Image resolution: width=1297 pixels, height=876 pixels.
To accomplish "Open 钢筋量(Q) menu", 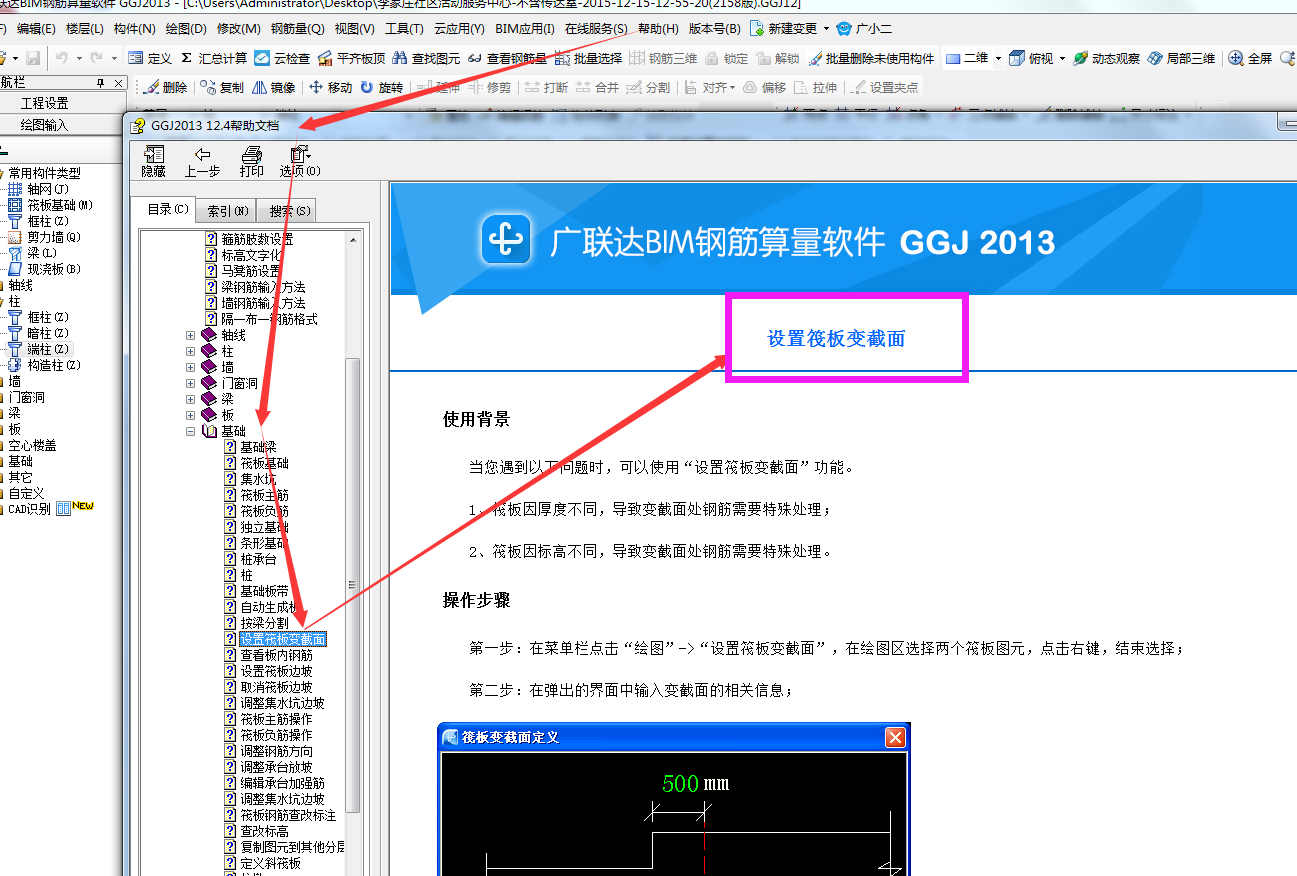I will click(298, 29).
